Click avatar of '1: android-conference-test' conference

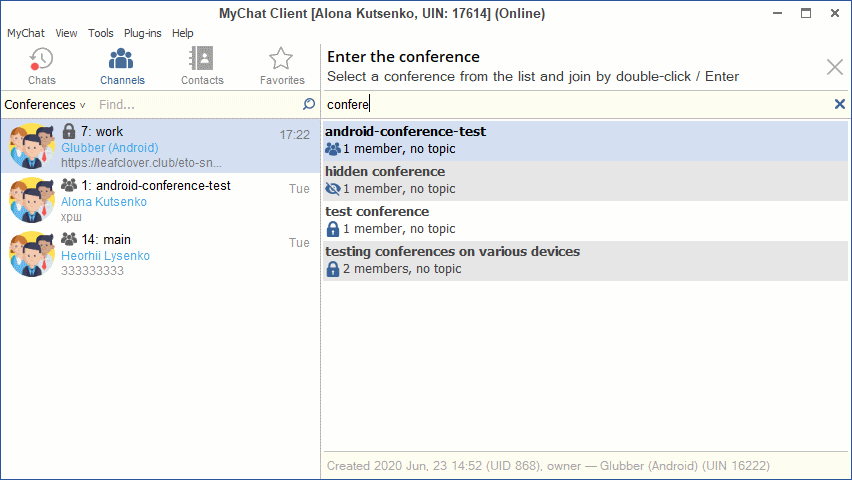coord(32,200)
